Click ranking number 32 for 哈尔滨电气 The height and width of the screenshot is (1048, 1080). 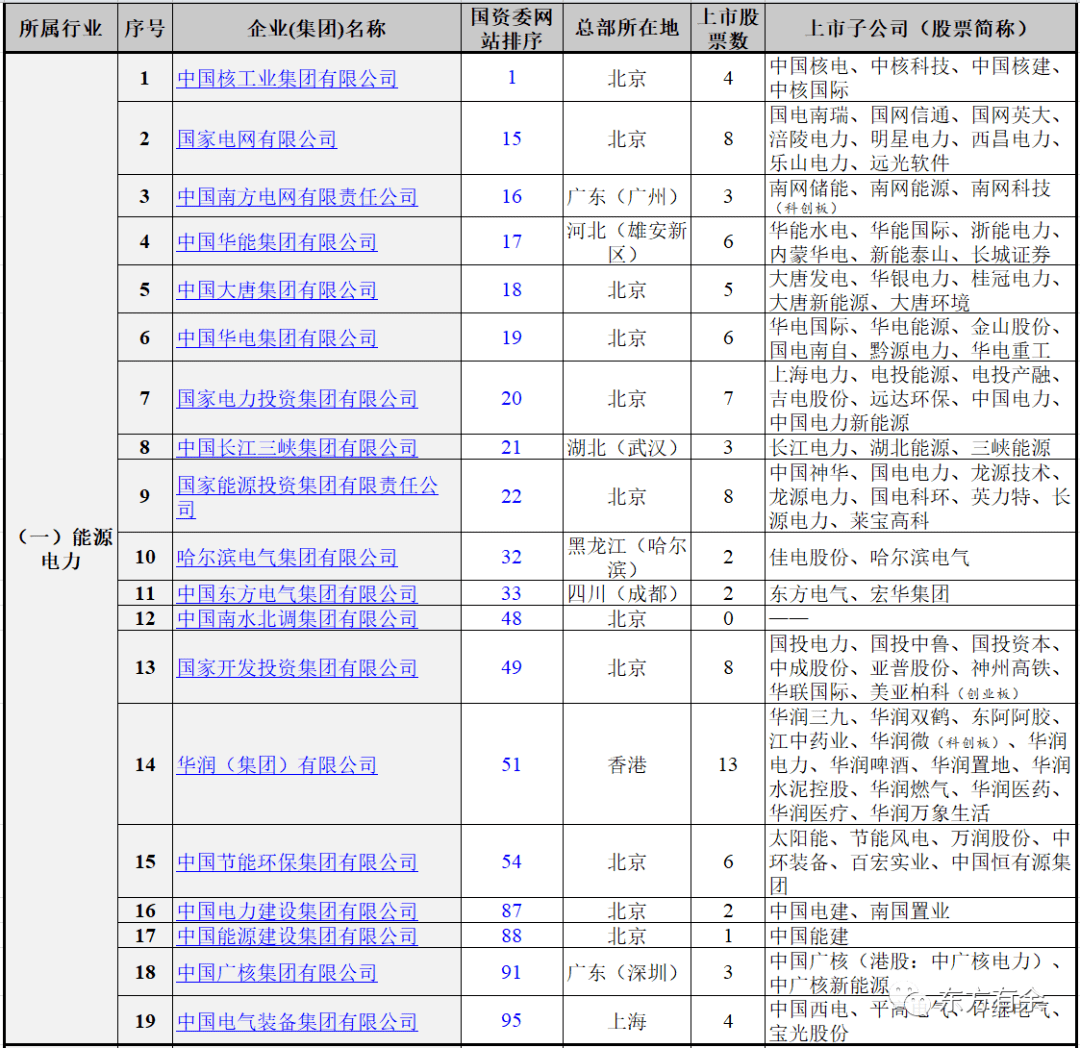click(x=512, y=556)
